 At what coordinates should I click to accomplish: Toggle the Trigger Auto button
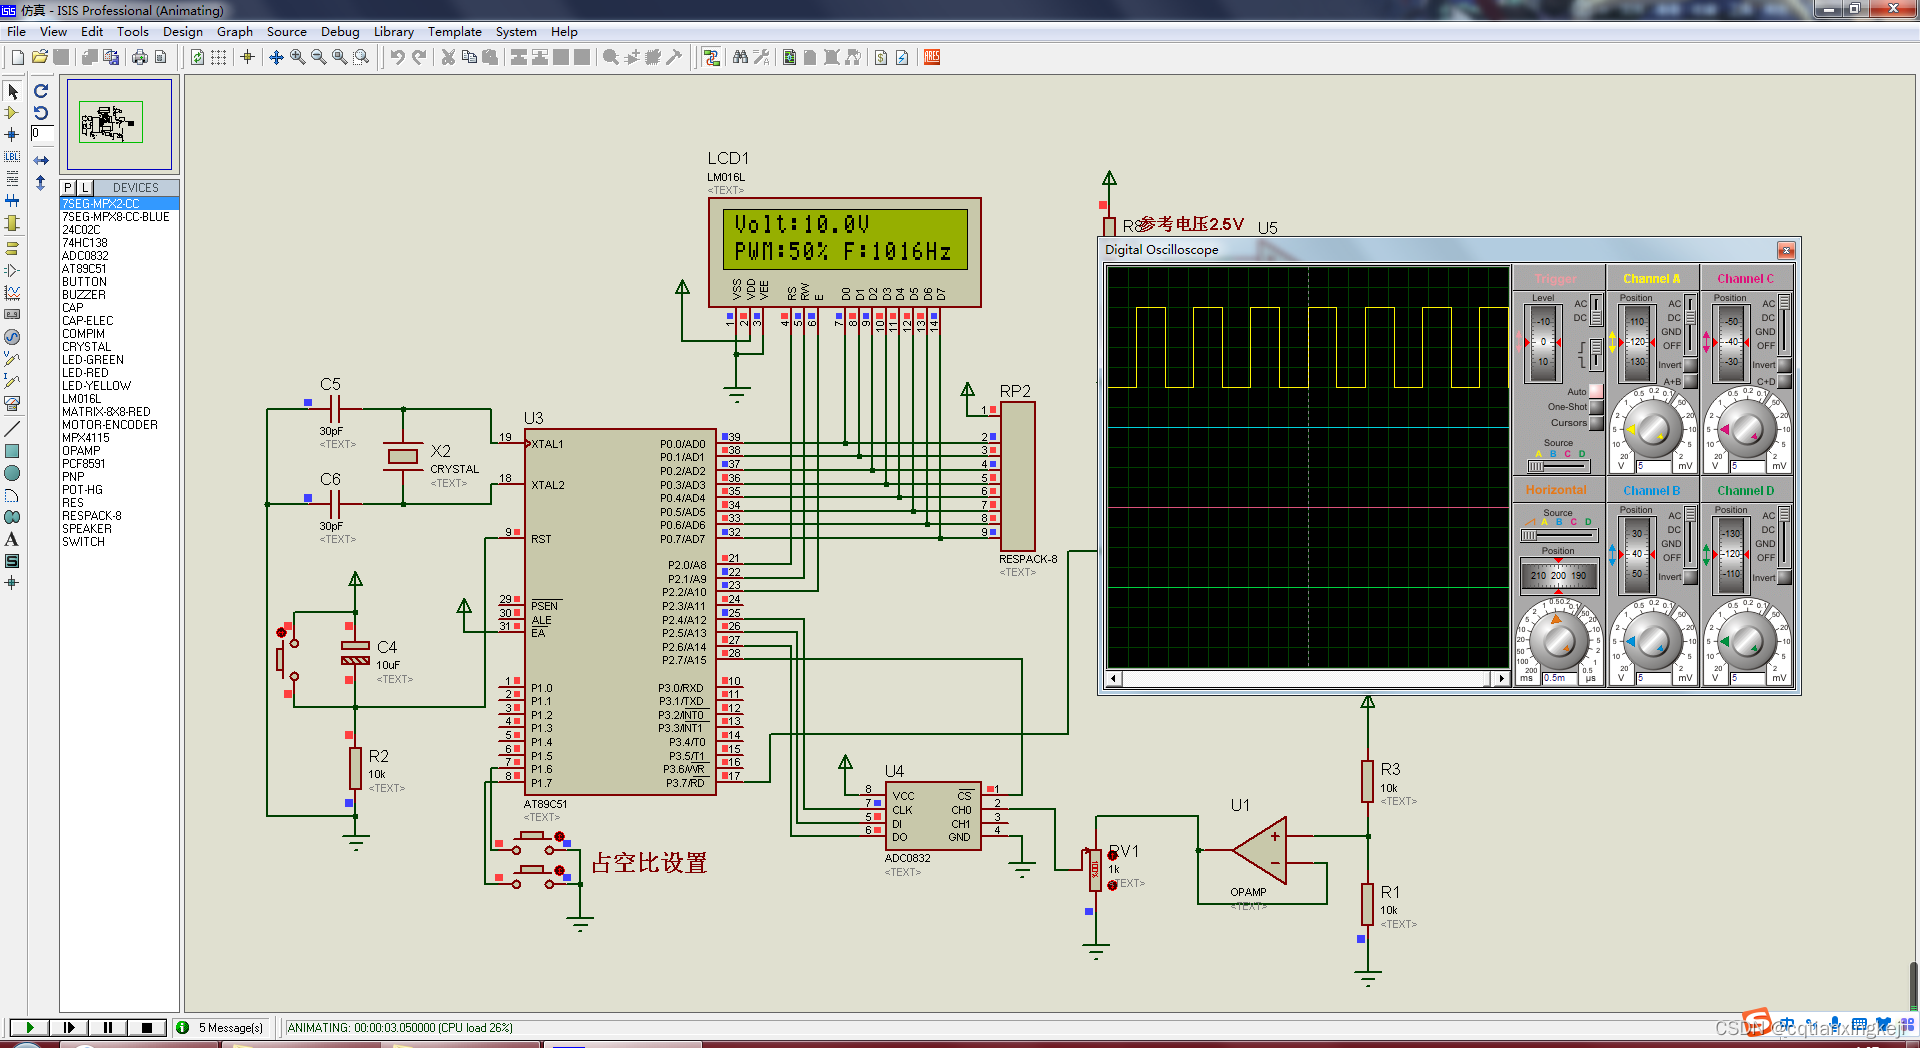(x=1596, y=391)
